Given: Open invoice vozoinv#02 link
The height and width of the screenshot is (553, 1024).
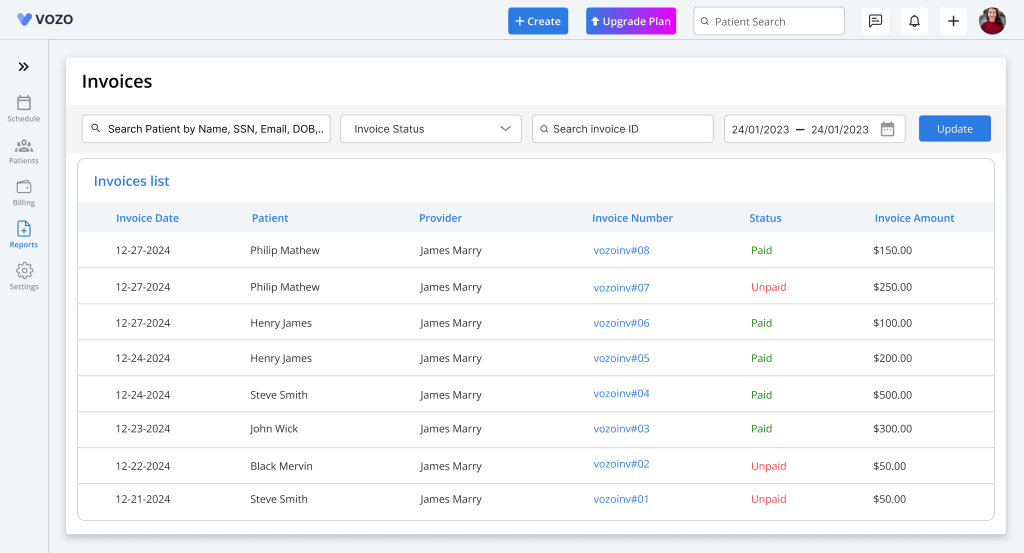Looking at the screenshot, I should point(621,464).
